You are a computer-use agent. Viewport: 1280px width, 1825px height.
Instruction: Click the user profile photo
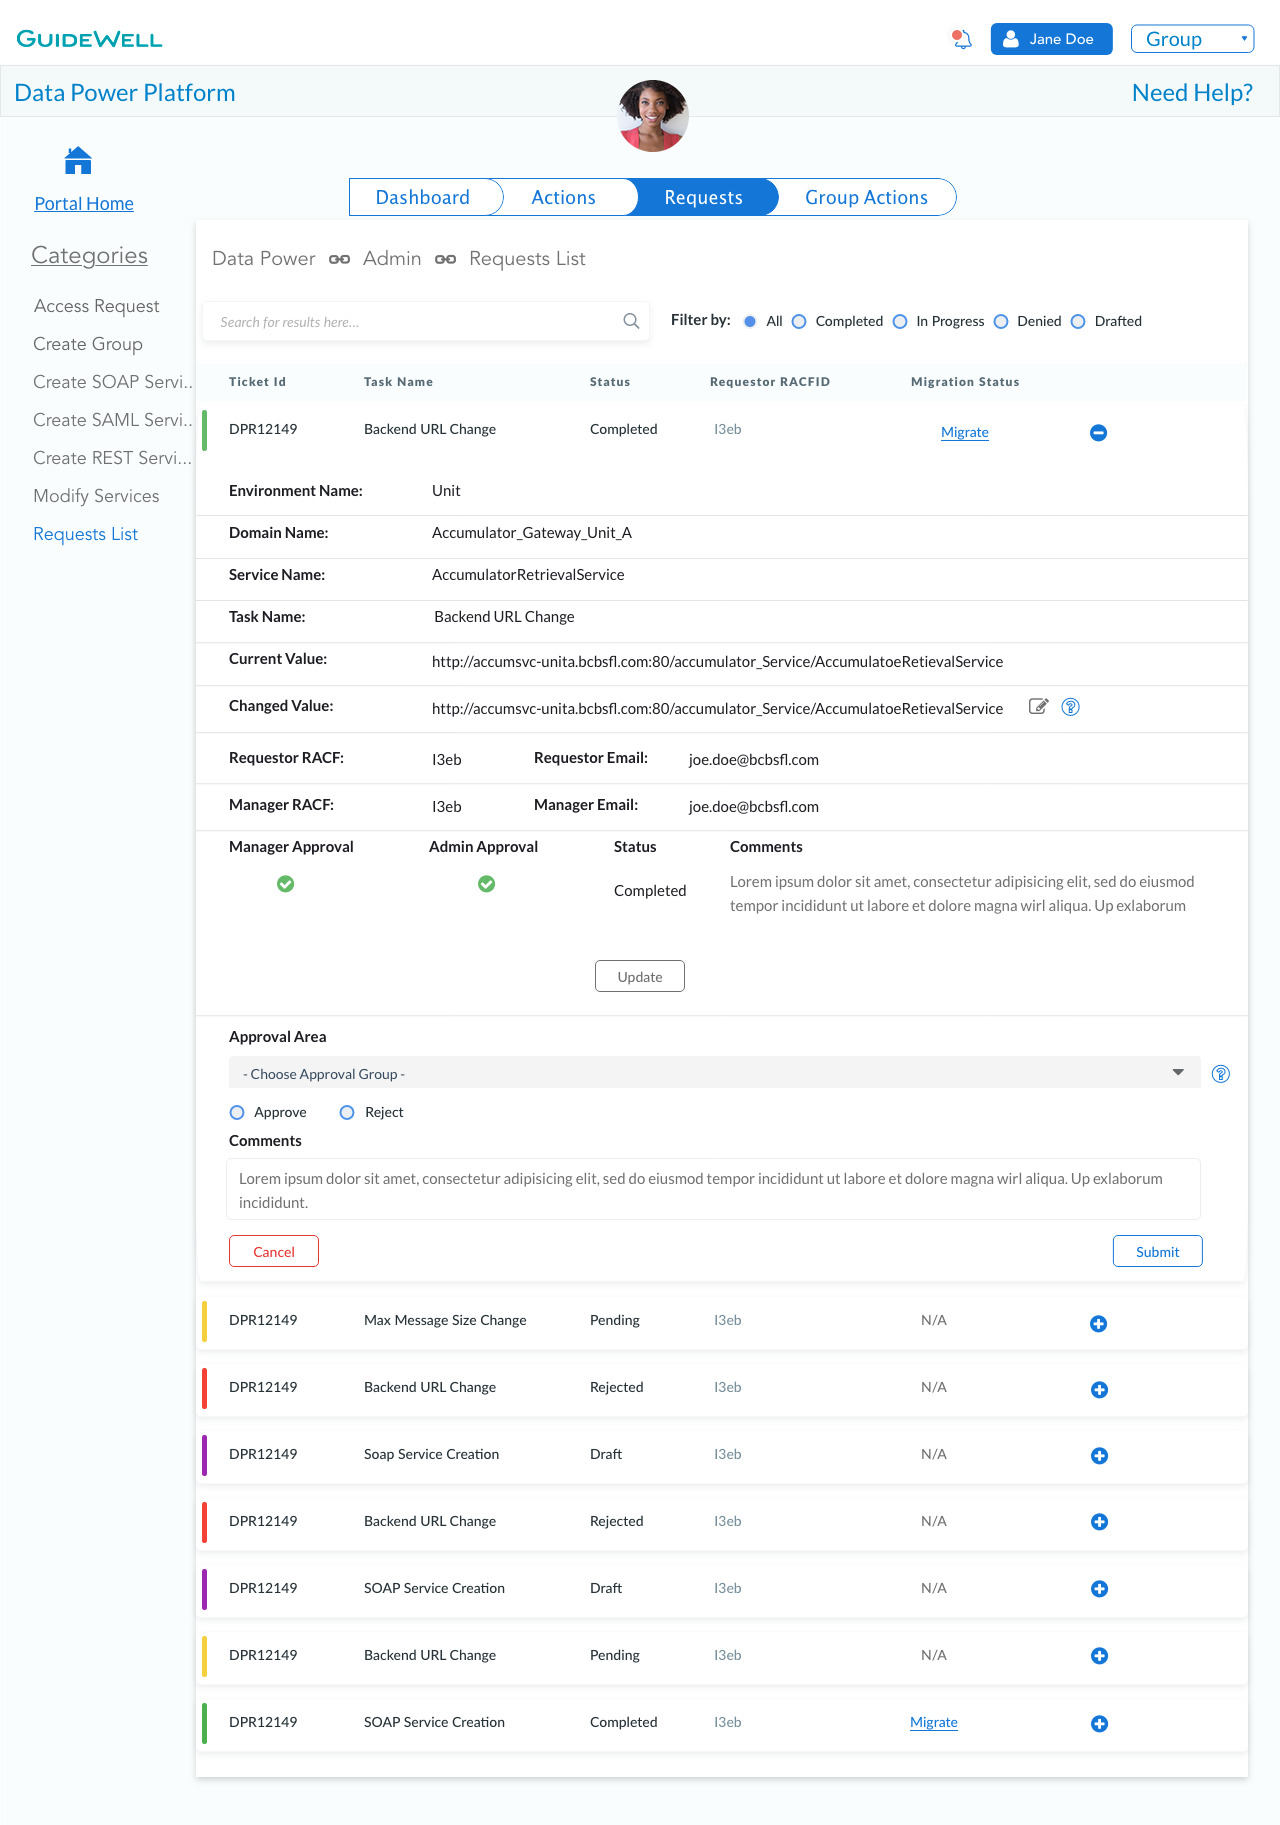[653, 116]
